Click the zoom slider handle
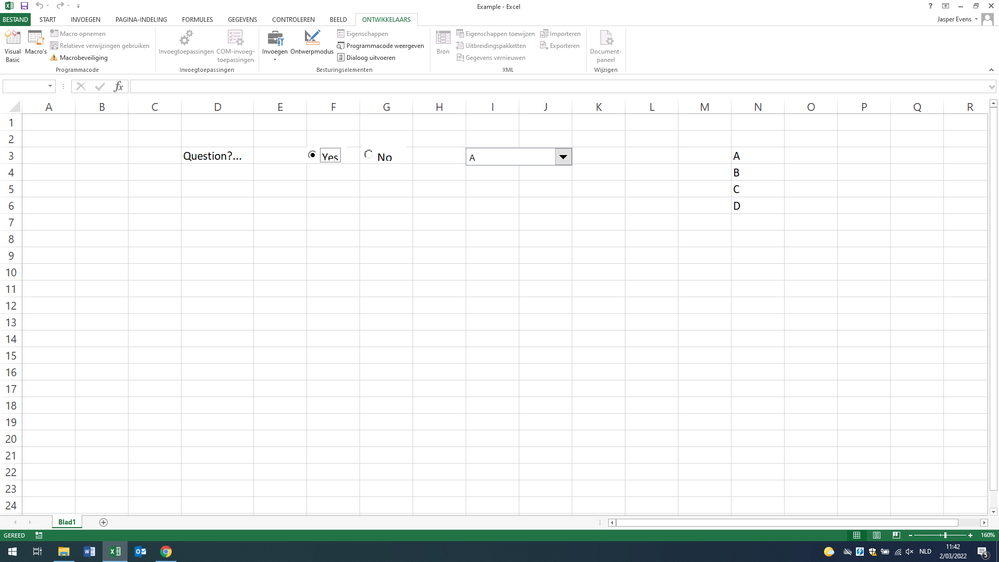 945,535
